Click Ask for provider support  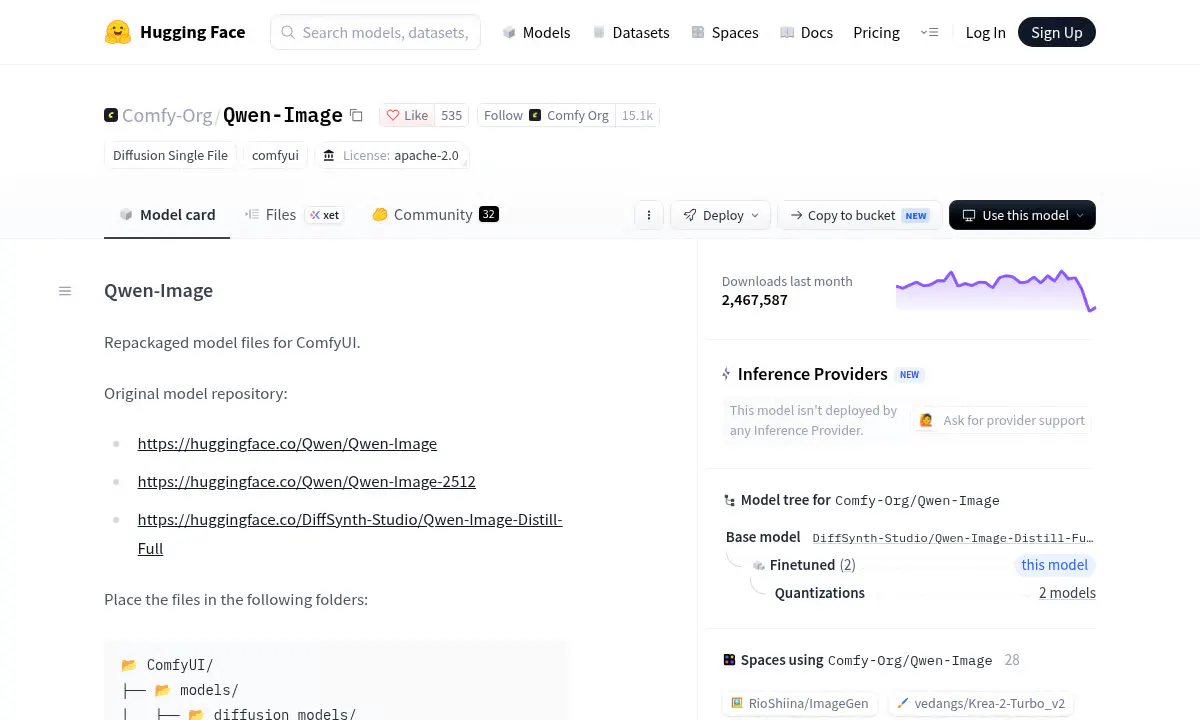(x=1002, y=420)
